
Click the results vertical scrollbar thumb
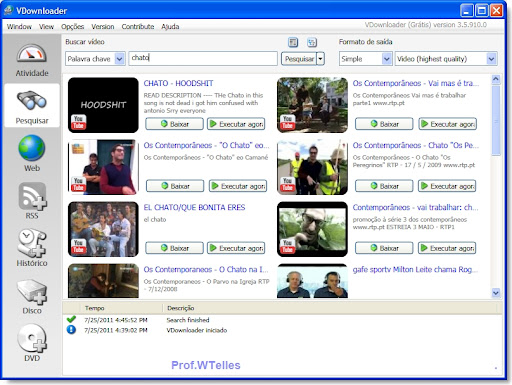[496, 120]
